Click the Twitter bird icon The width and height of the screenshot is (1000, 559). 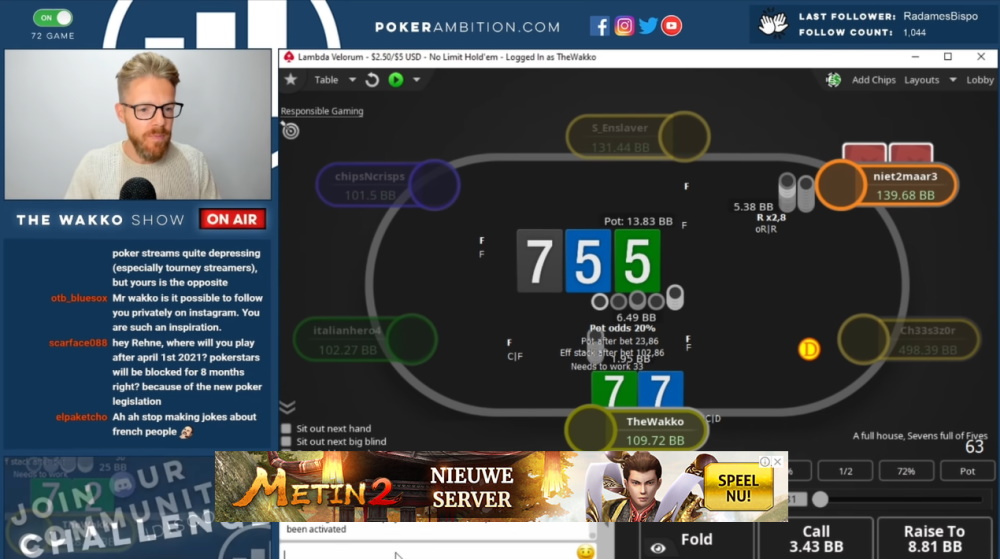tap(648, 26)
